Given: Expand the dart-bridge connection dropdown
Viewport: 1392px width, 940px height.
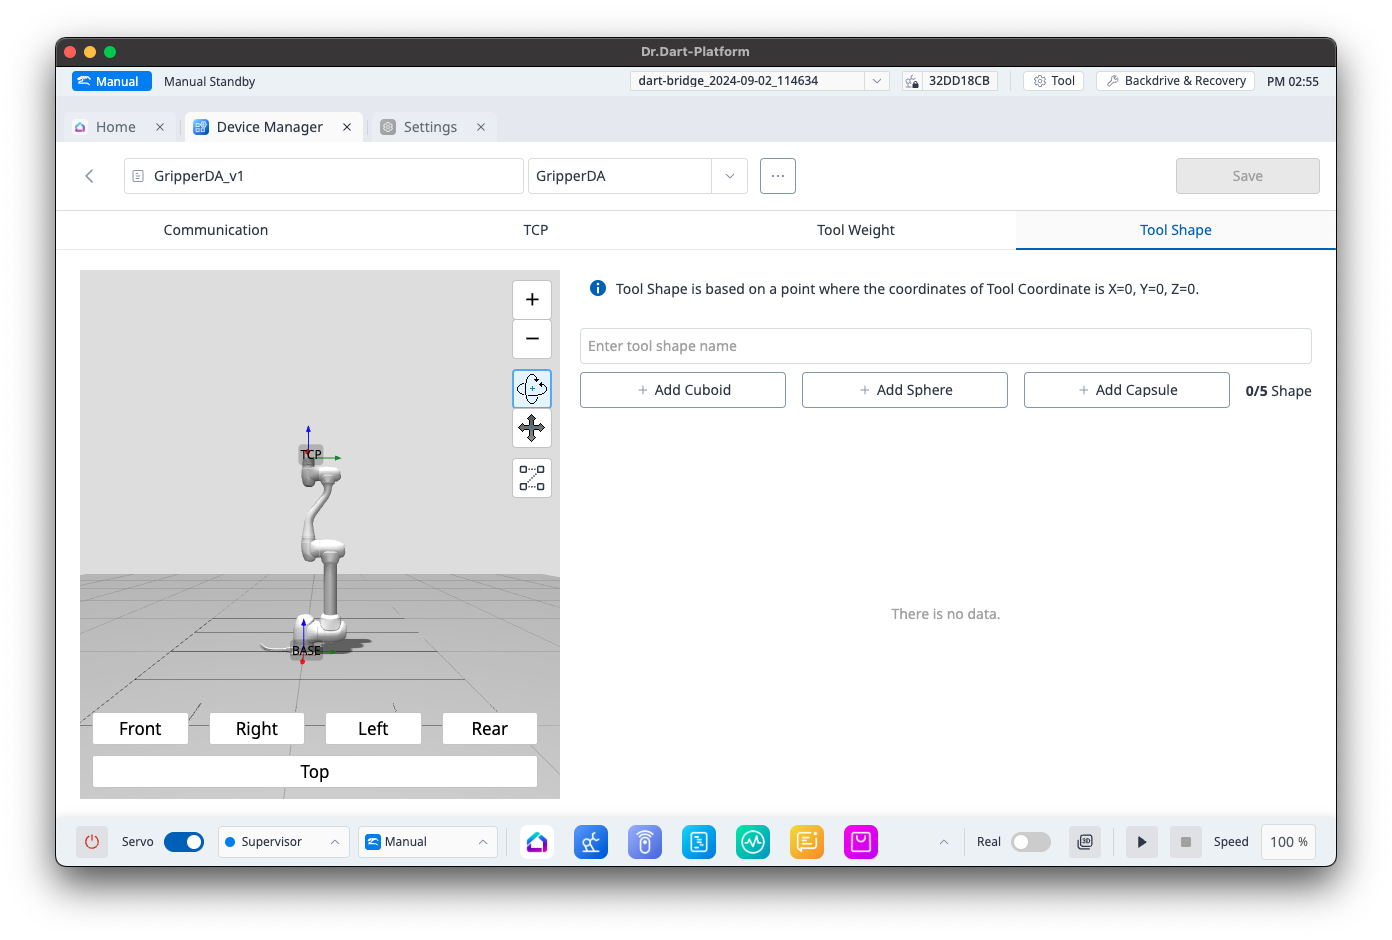Looking at the screenshot, I should point(876,81).
